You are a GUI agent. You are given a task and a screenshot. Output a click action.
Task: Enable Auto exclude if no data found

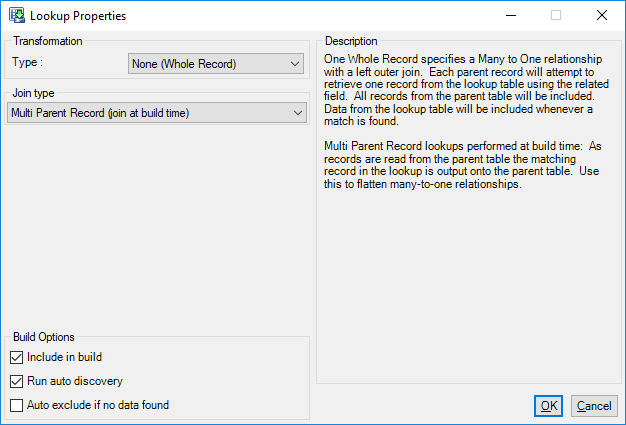pos(16,405)
